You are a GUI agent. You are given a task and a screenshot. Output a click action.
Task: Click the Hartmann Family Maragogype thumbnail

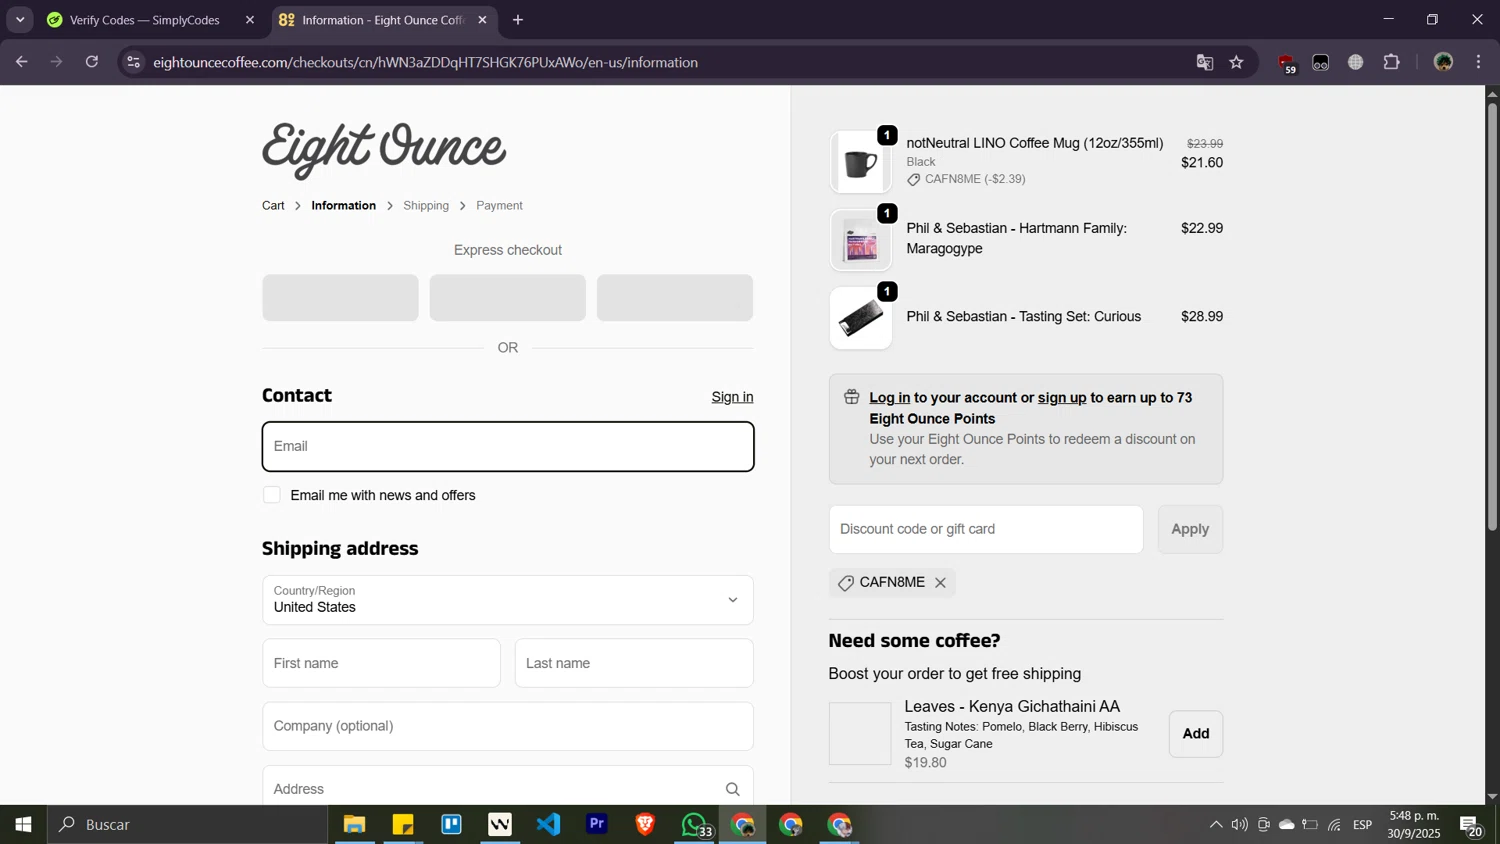point(861,240)
